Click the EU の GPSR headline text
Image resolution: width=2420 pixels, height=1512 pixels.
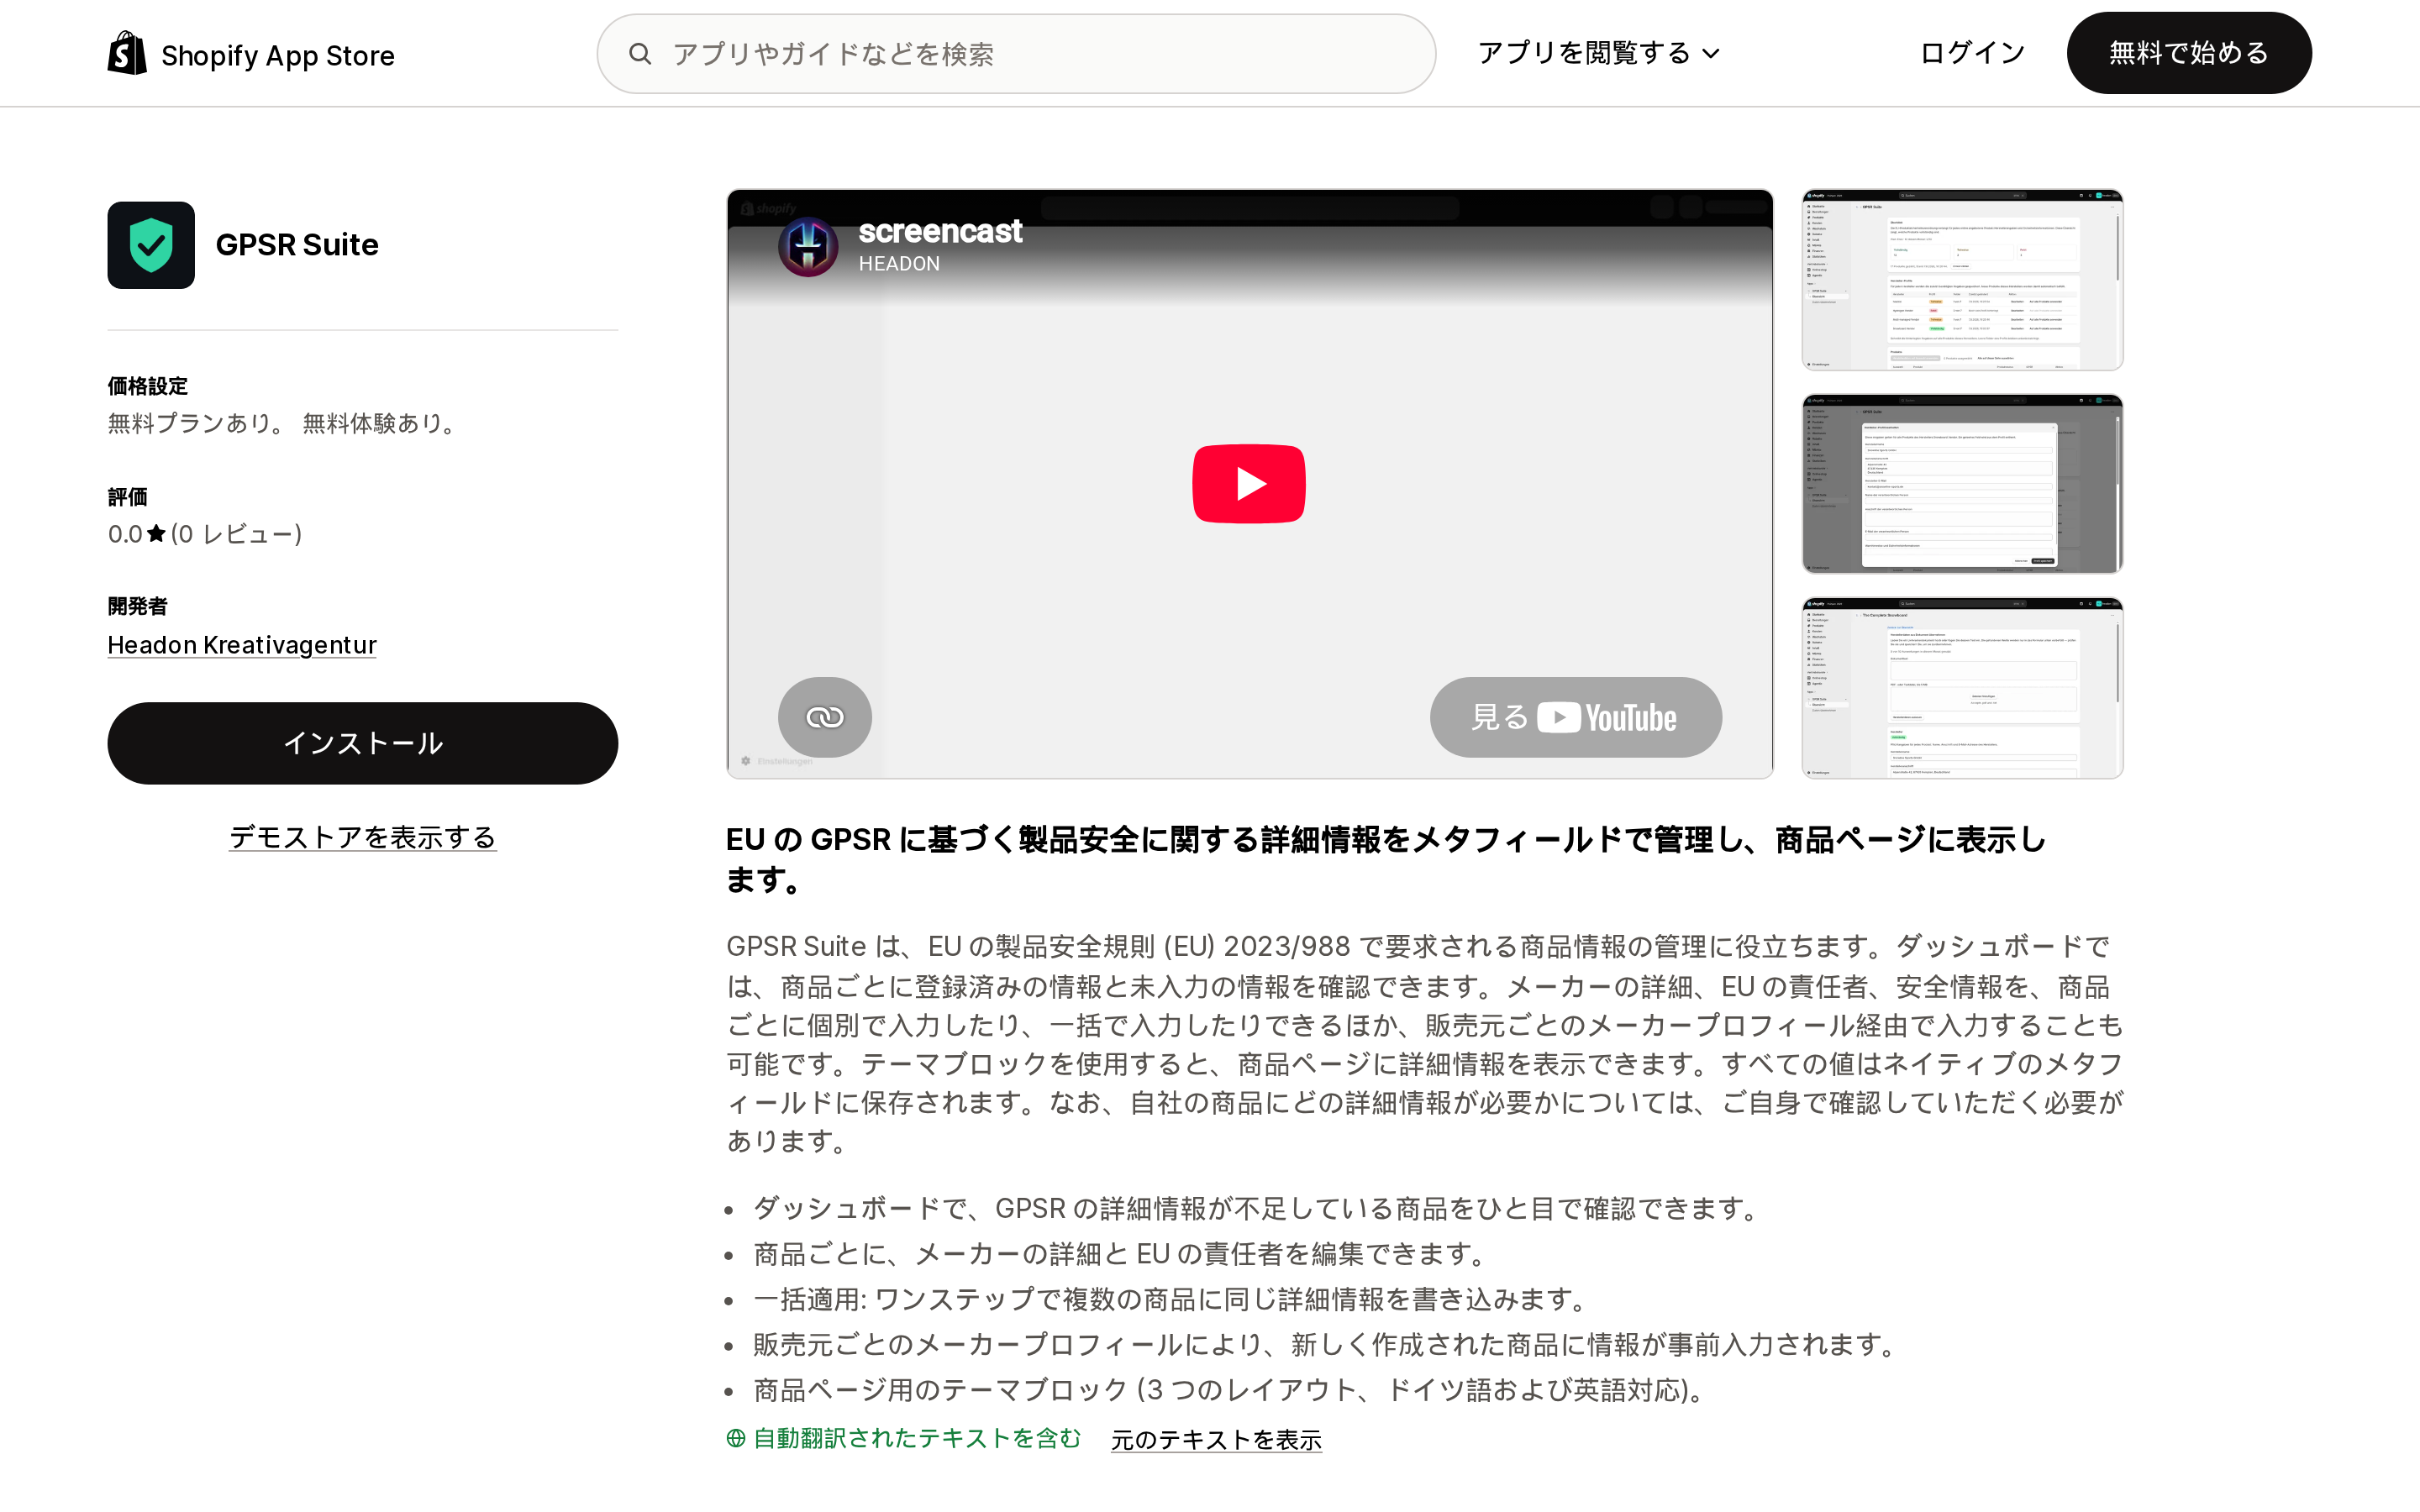pos(1386,859)
